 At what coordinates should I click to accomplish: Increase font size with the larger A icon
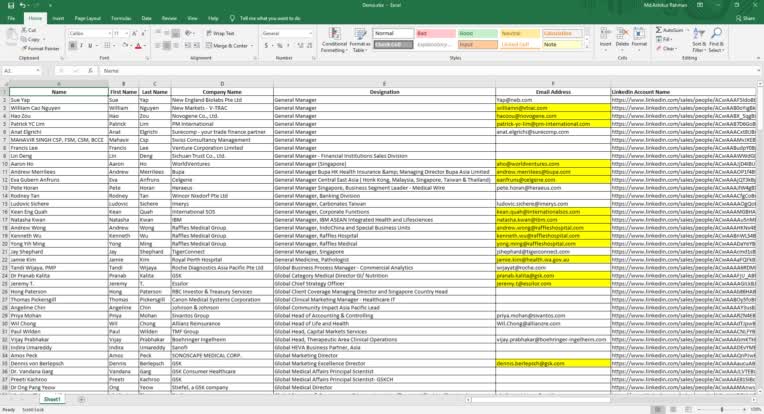(135, 34)
